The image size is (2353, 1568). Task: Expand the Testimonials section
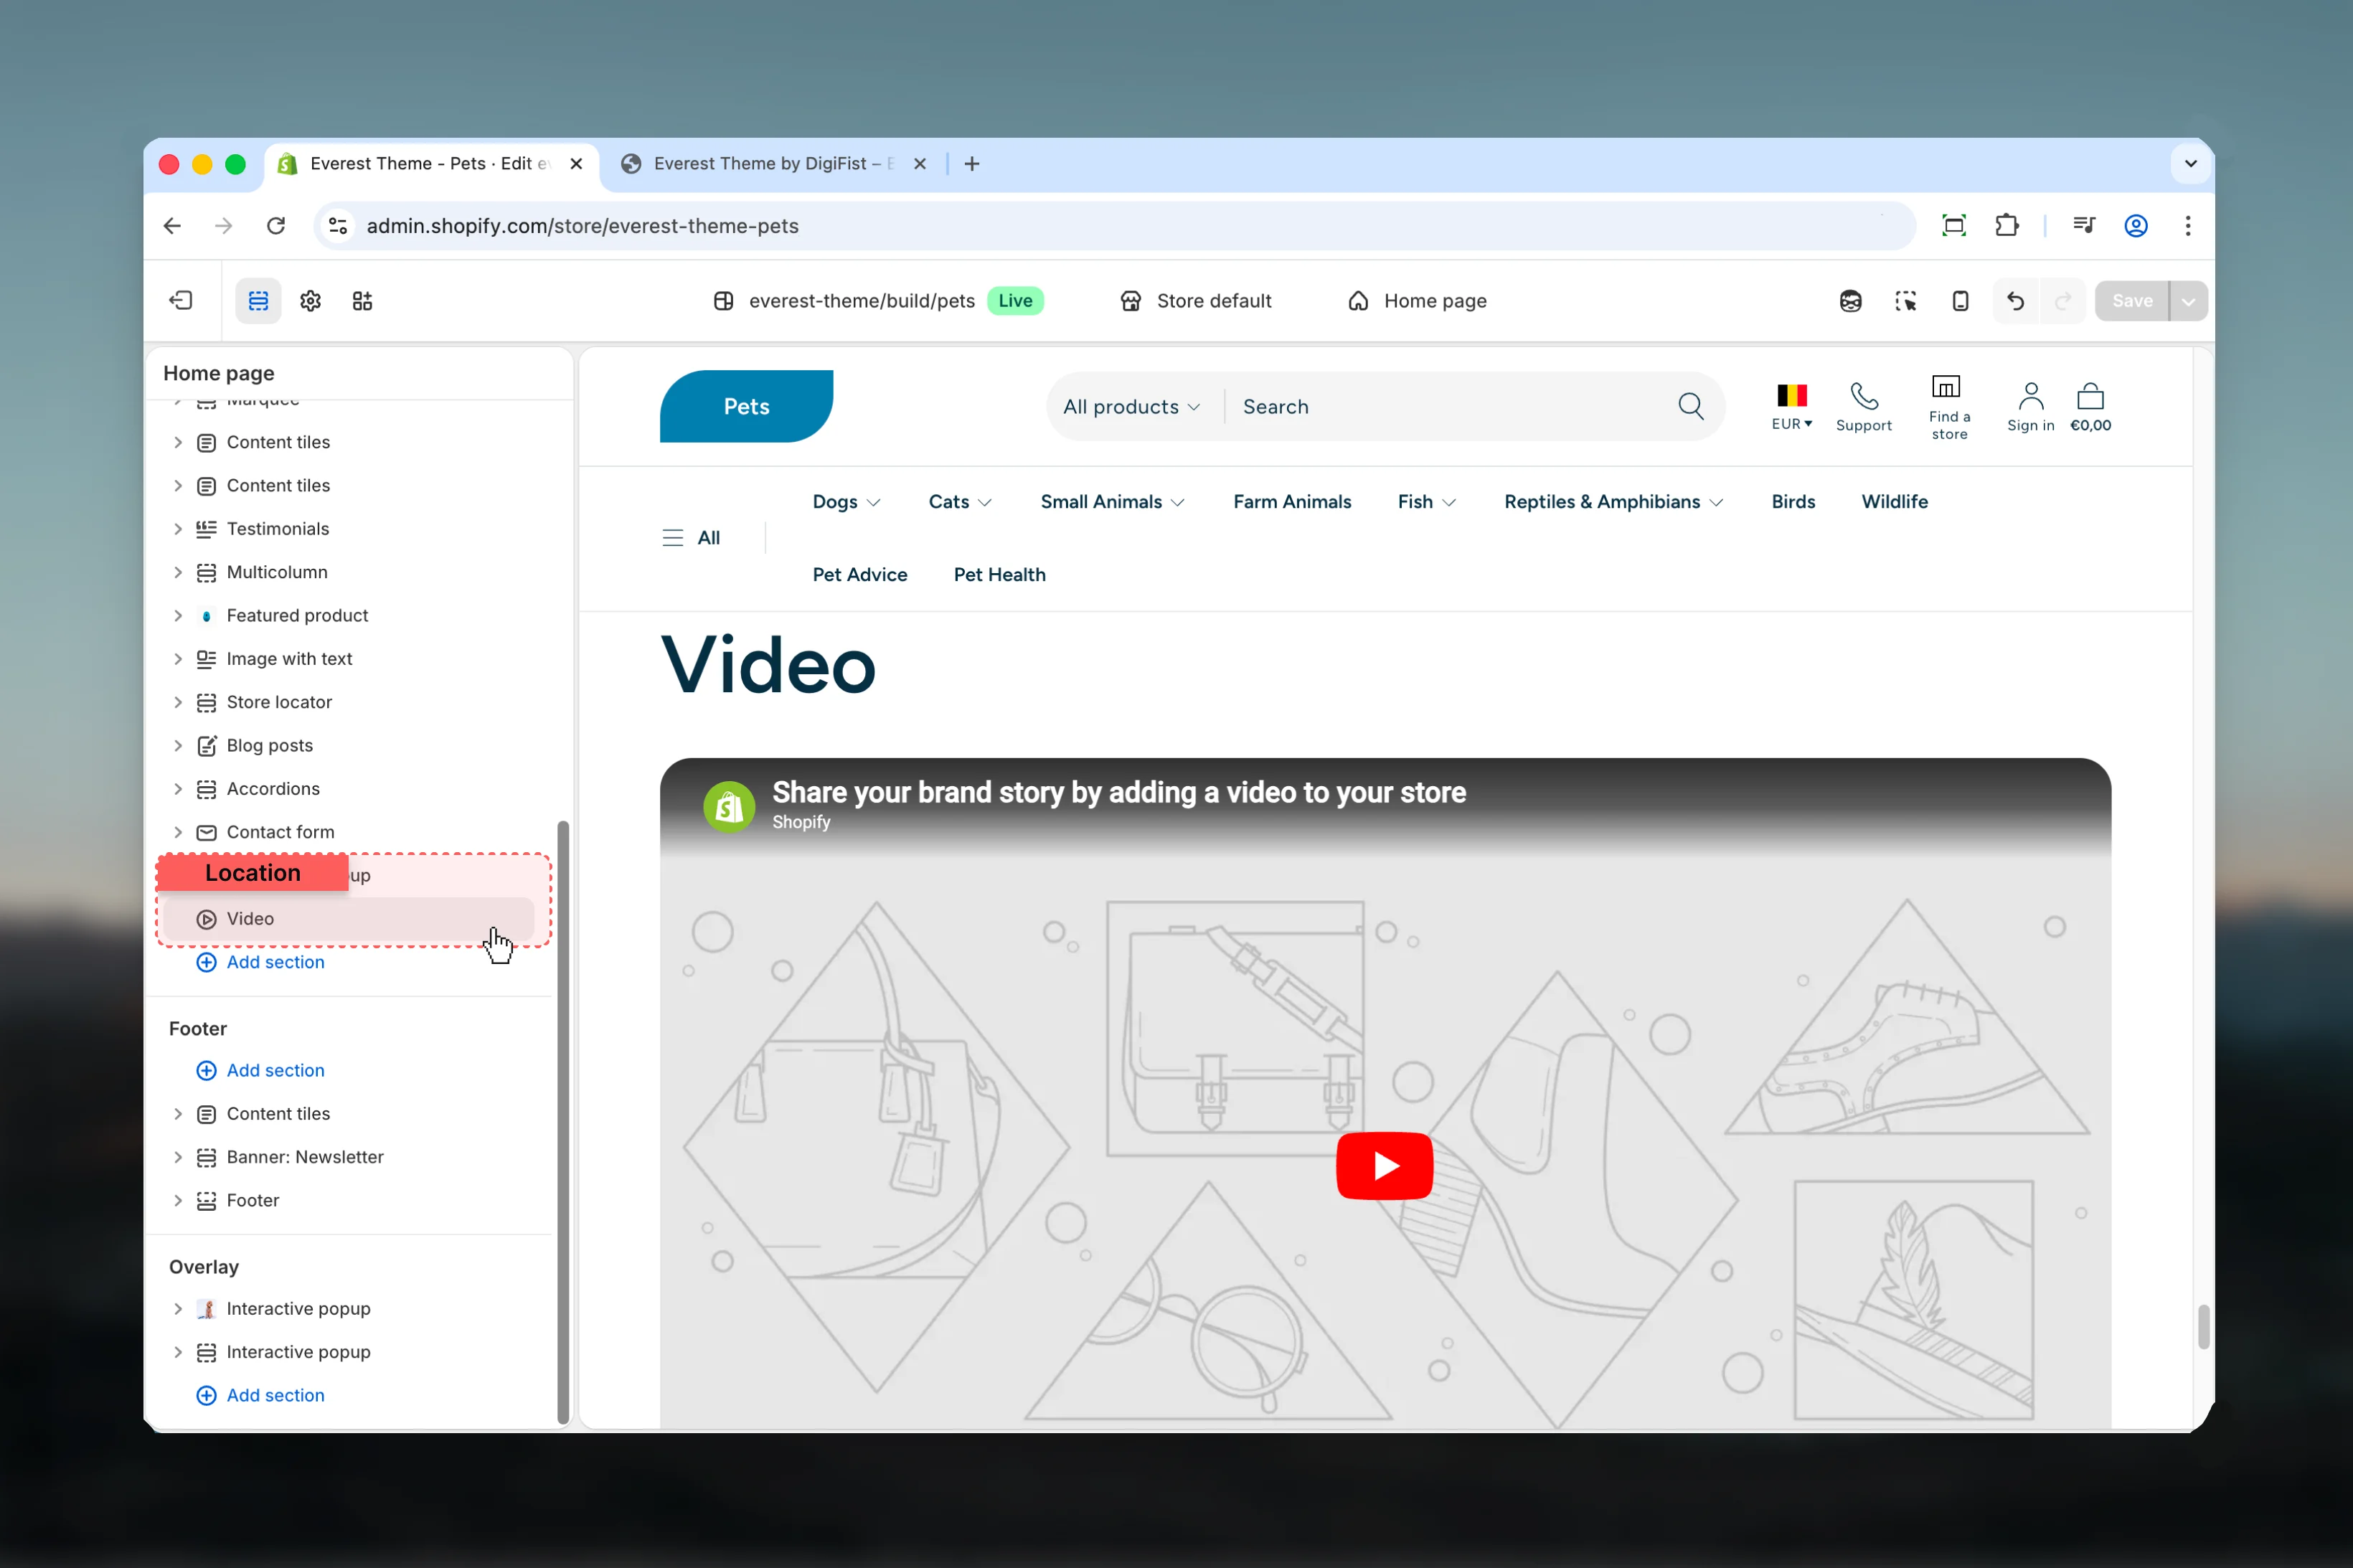[178, 529]
